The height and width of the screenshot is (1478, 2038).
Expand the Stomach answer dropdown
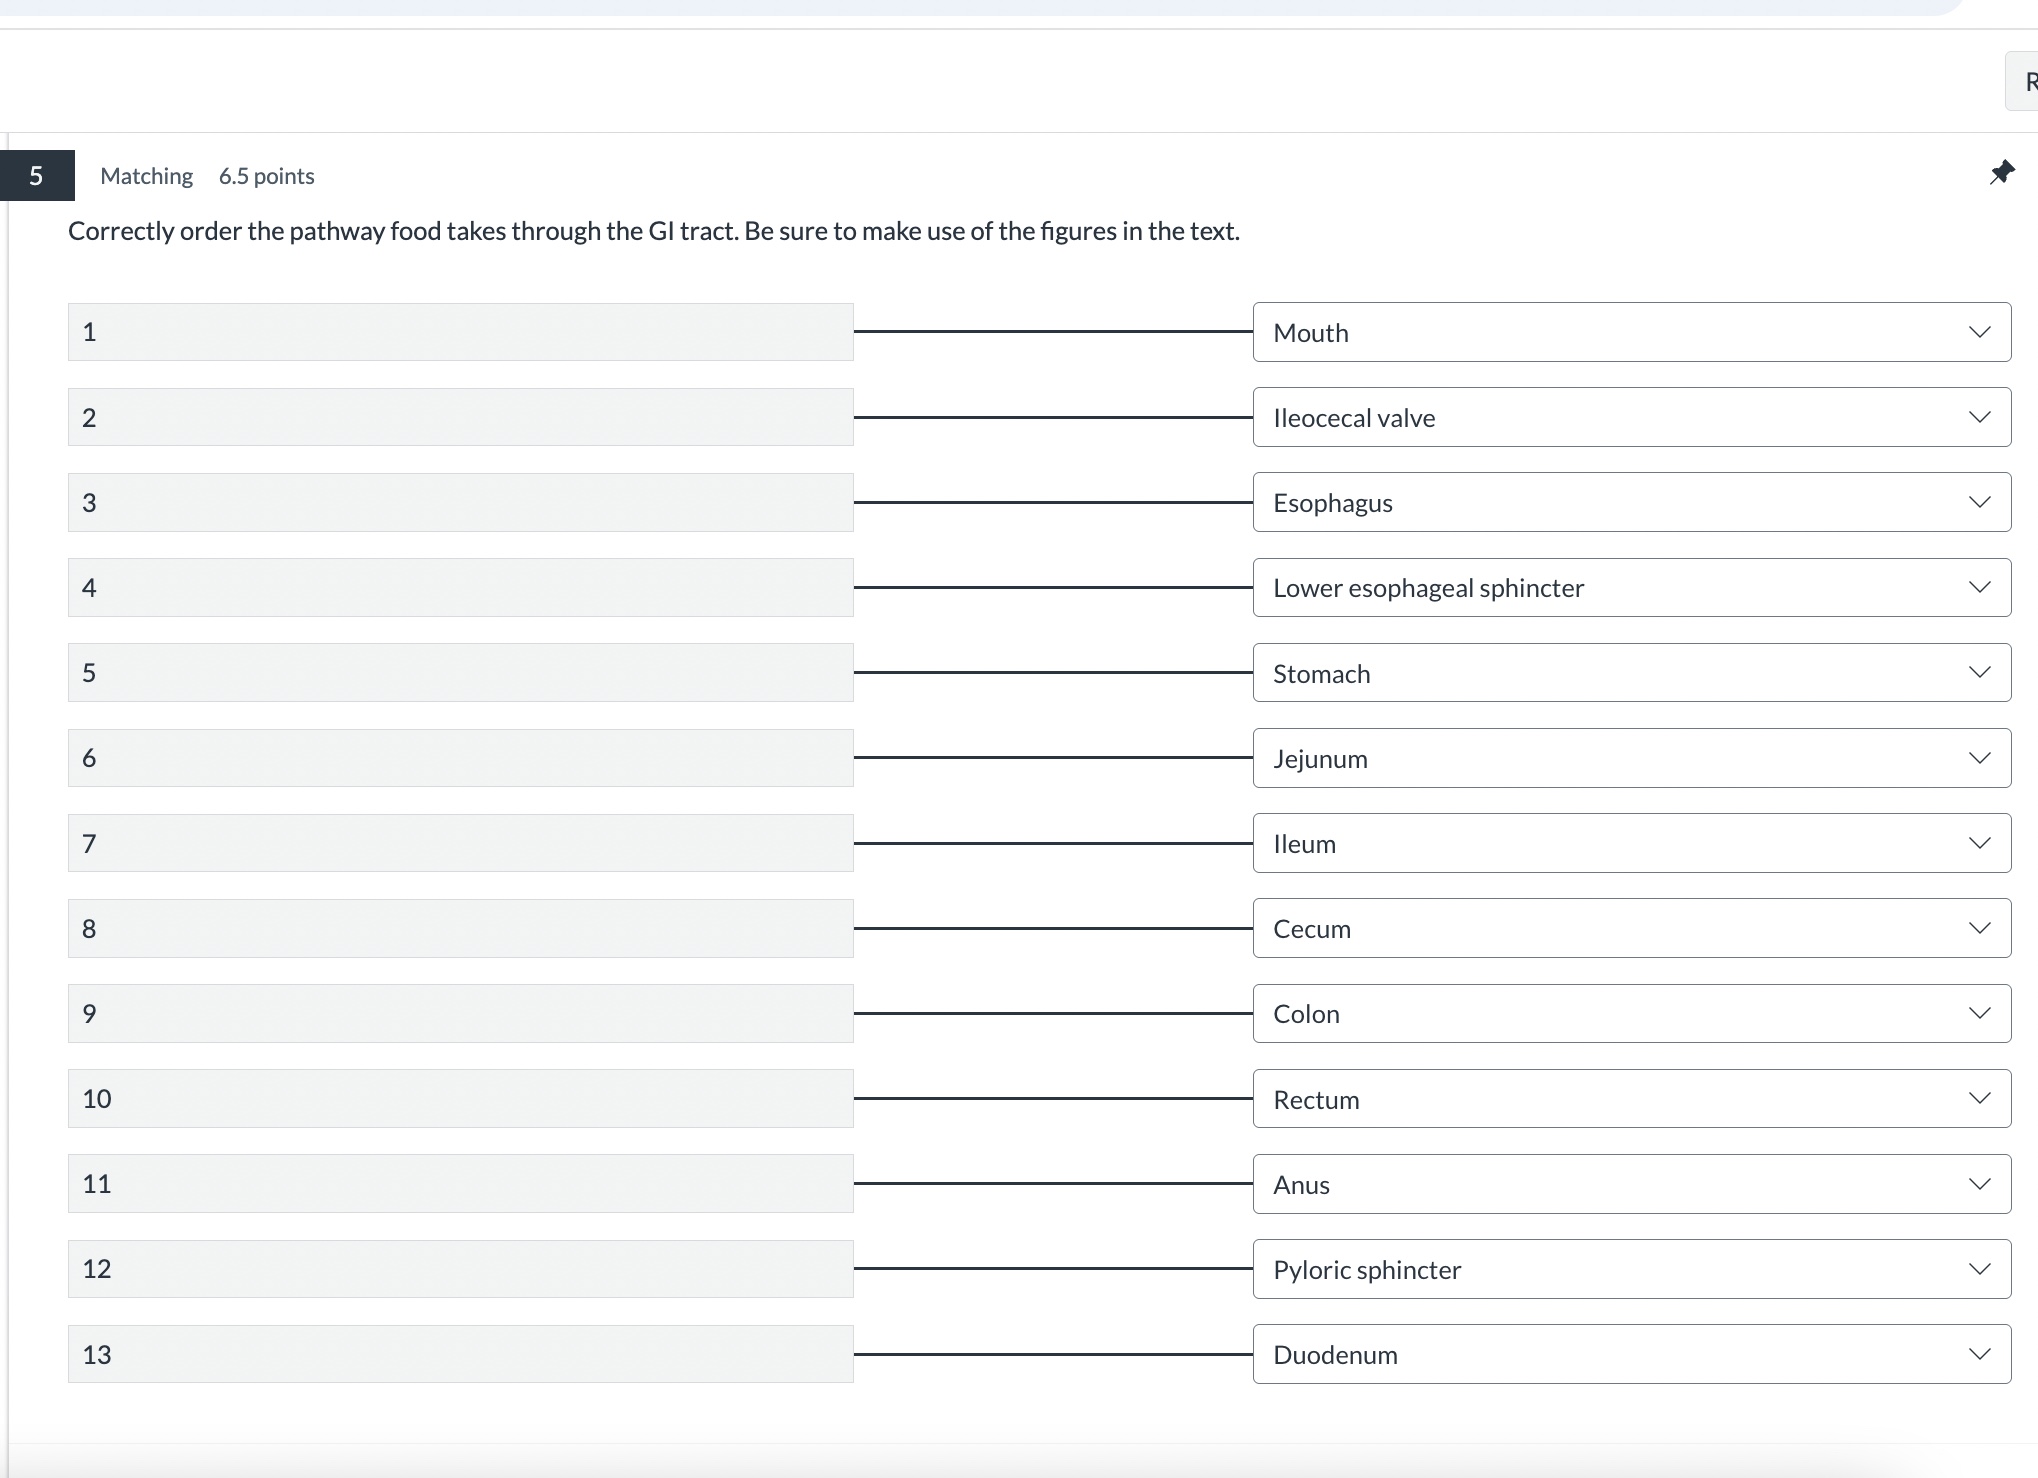tap(1980, 672)
